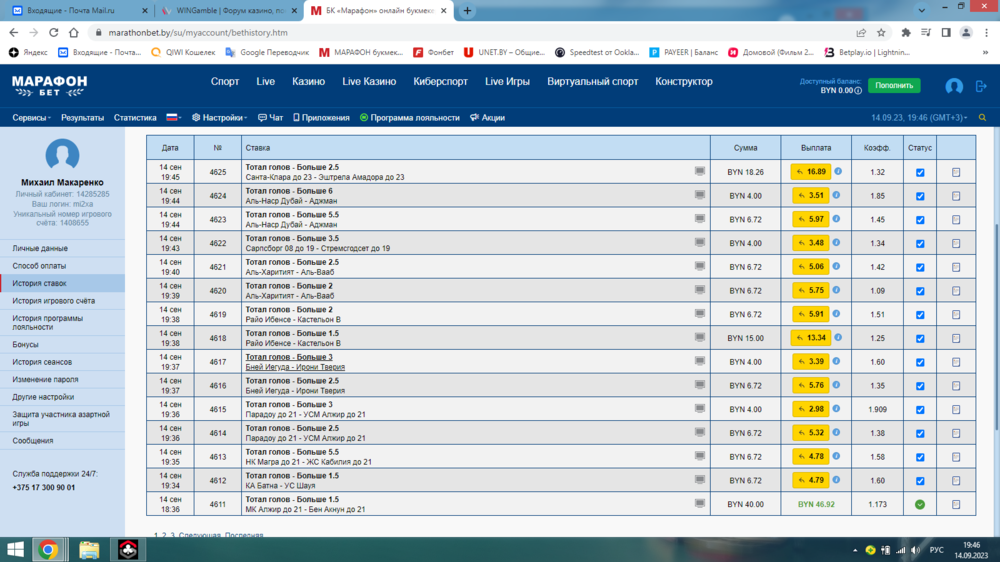Screen dimensions: 1000x562
Task: Expand the Сервисы dropdown menu
Action: click(x=32, y=118)
